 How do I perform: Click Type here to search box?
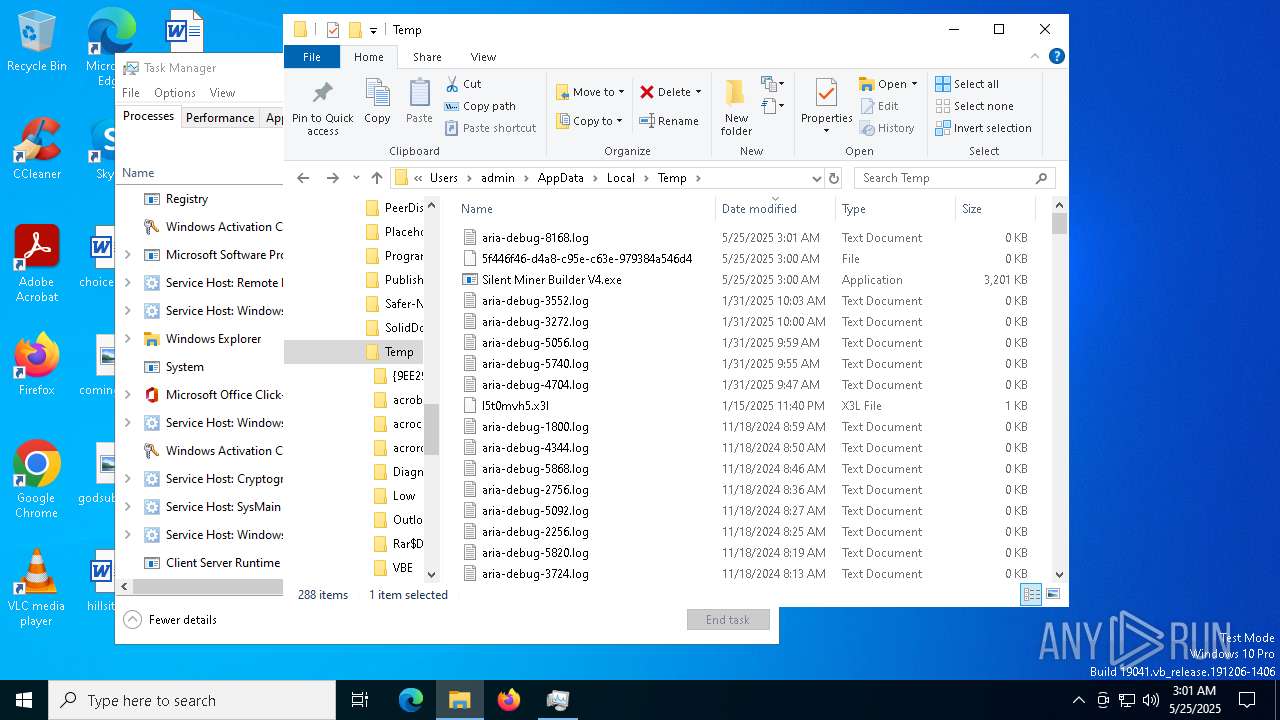(192, 700)
